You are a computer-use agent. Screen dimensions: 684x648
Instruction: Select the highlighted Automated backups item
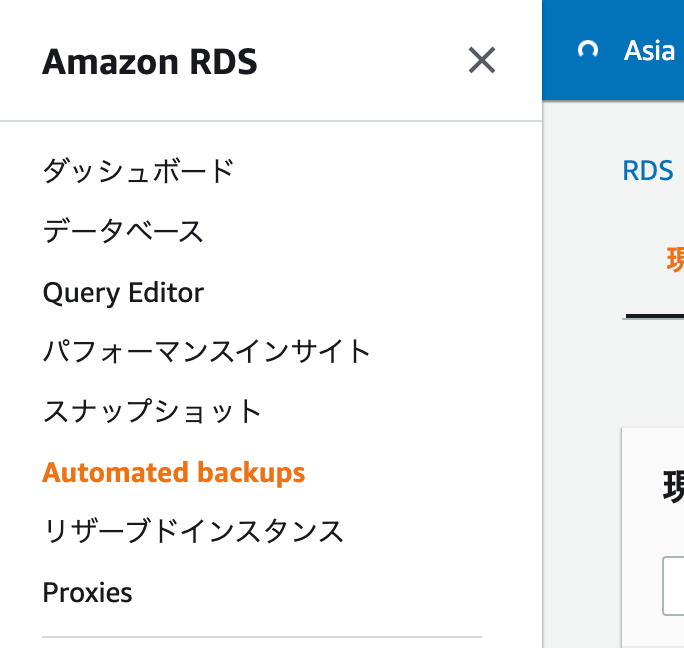174,473
